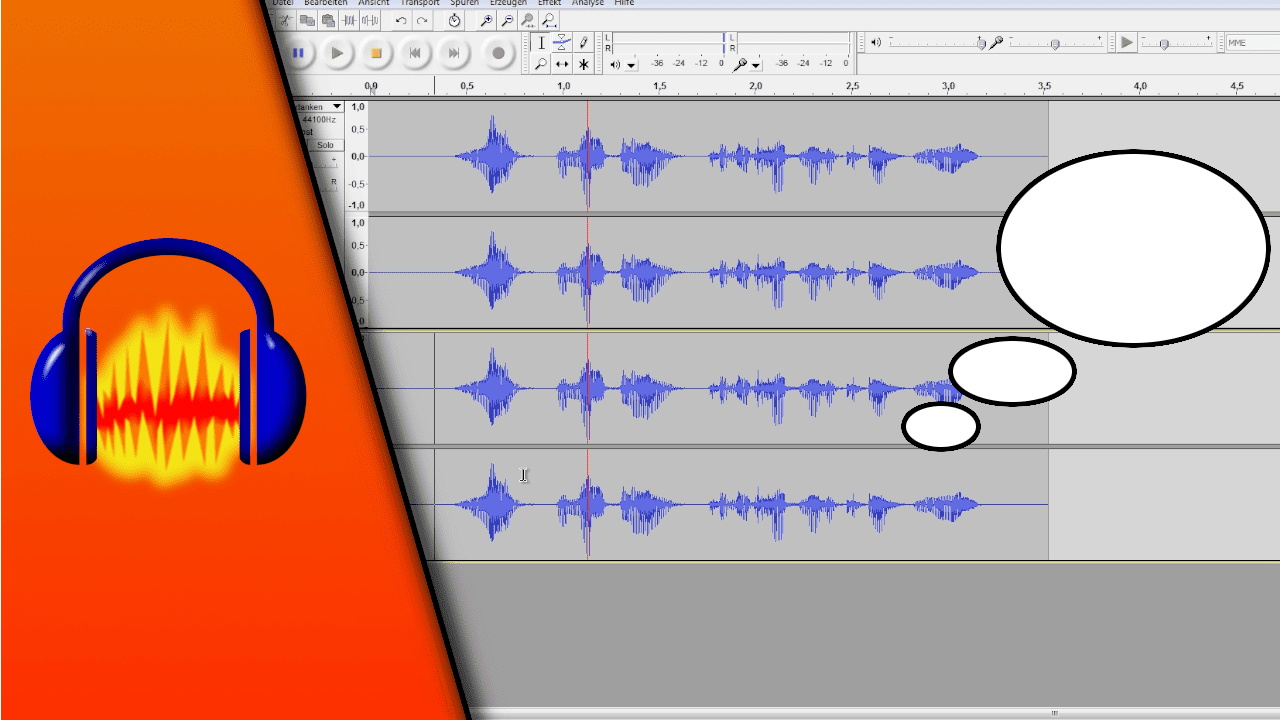Click the microphone icon on the input meter
This screenshot has width=1280, height=720.
tap(739, 64)
